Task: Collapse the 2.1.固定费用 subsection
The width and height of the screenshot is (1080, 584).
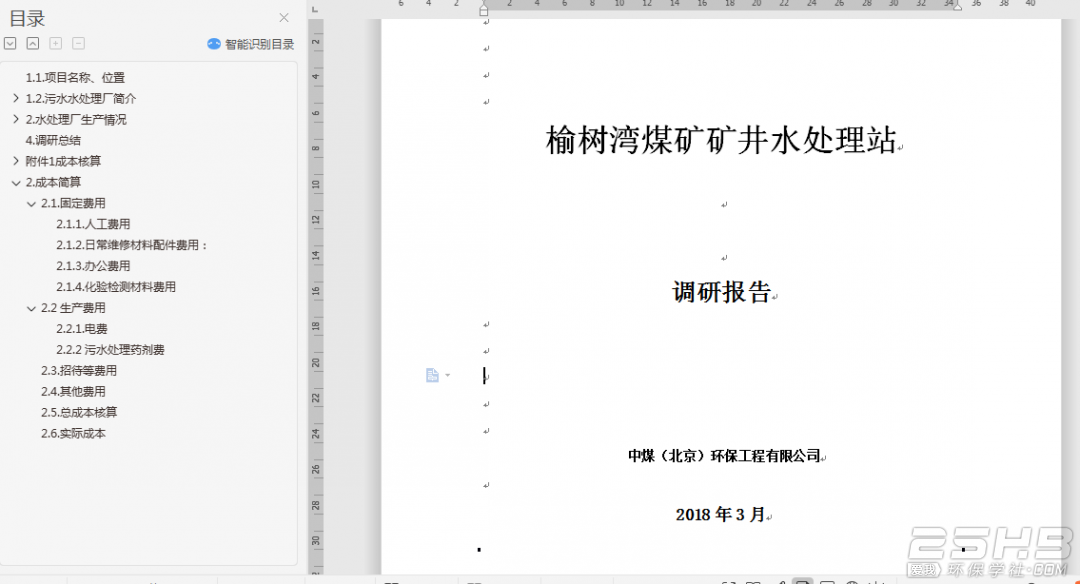Action: click(x=31, y=203)
